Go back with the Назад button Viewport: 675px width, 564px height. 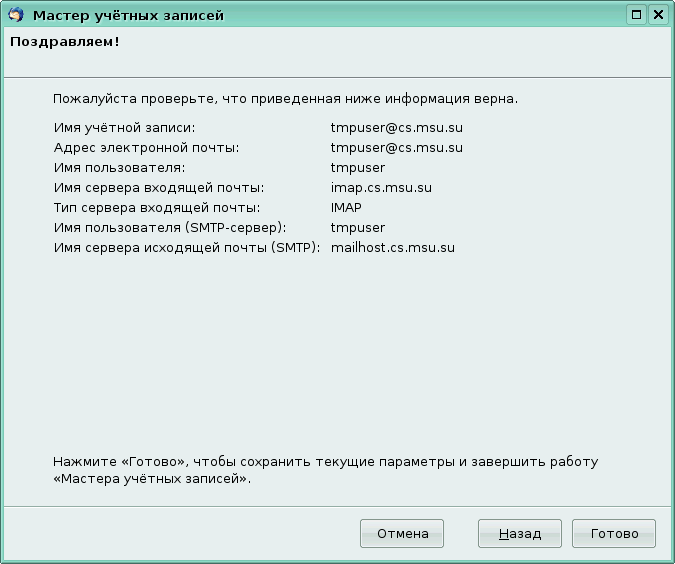click(x=520, y=534)
